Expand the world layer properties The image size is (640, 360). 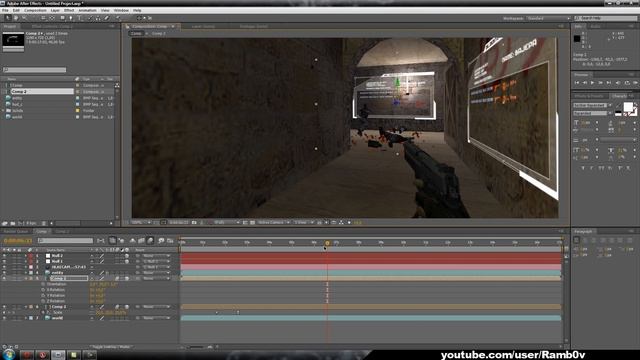(x=26, y=318)
